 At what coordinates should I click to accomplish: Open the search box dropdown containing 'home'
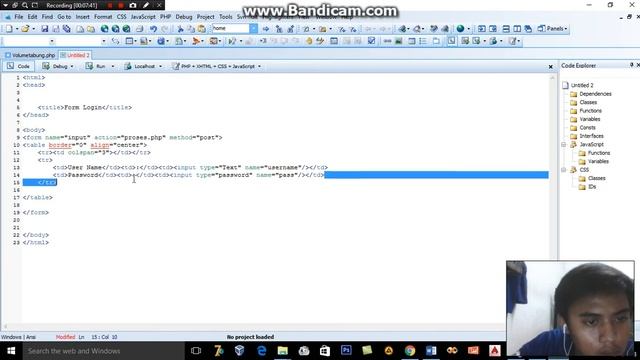click(x=253, y=28)
